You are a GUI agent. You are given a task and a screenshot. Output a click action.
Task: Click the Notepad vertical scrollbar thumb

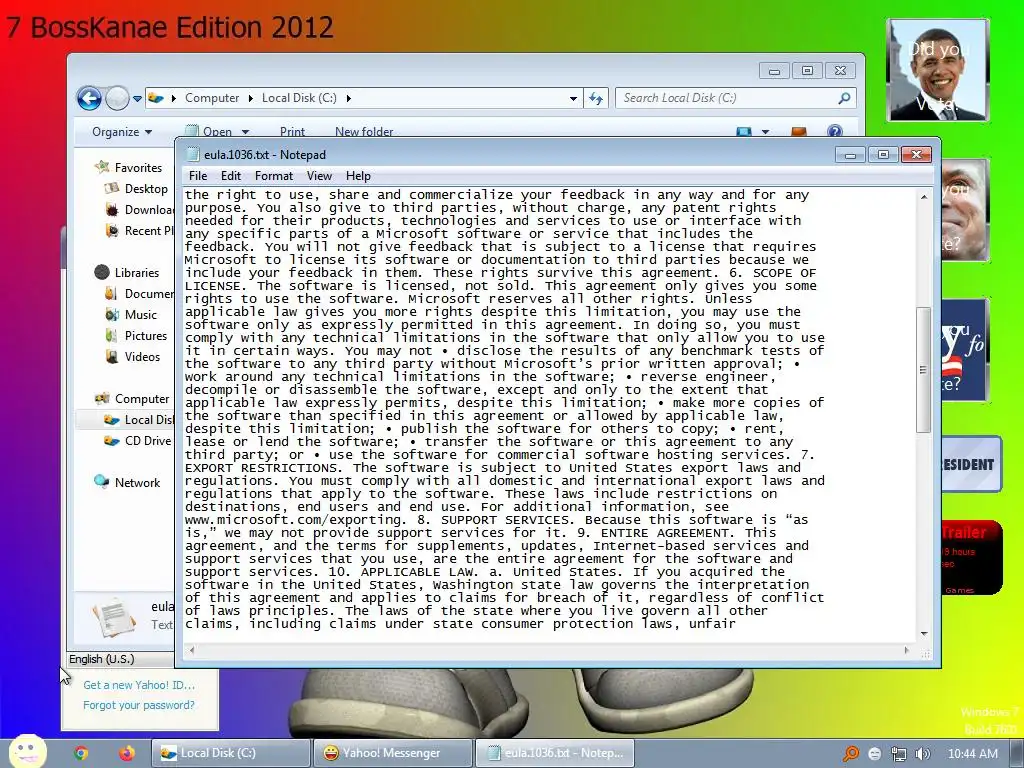point(923,369)
